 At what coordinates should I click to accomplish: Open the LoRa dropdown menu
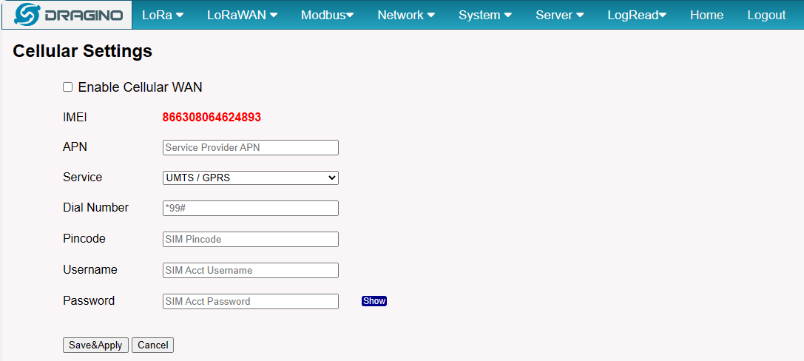pyautogui.click(x=163, y=15)
